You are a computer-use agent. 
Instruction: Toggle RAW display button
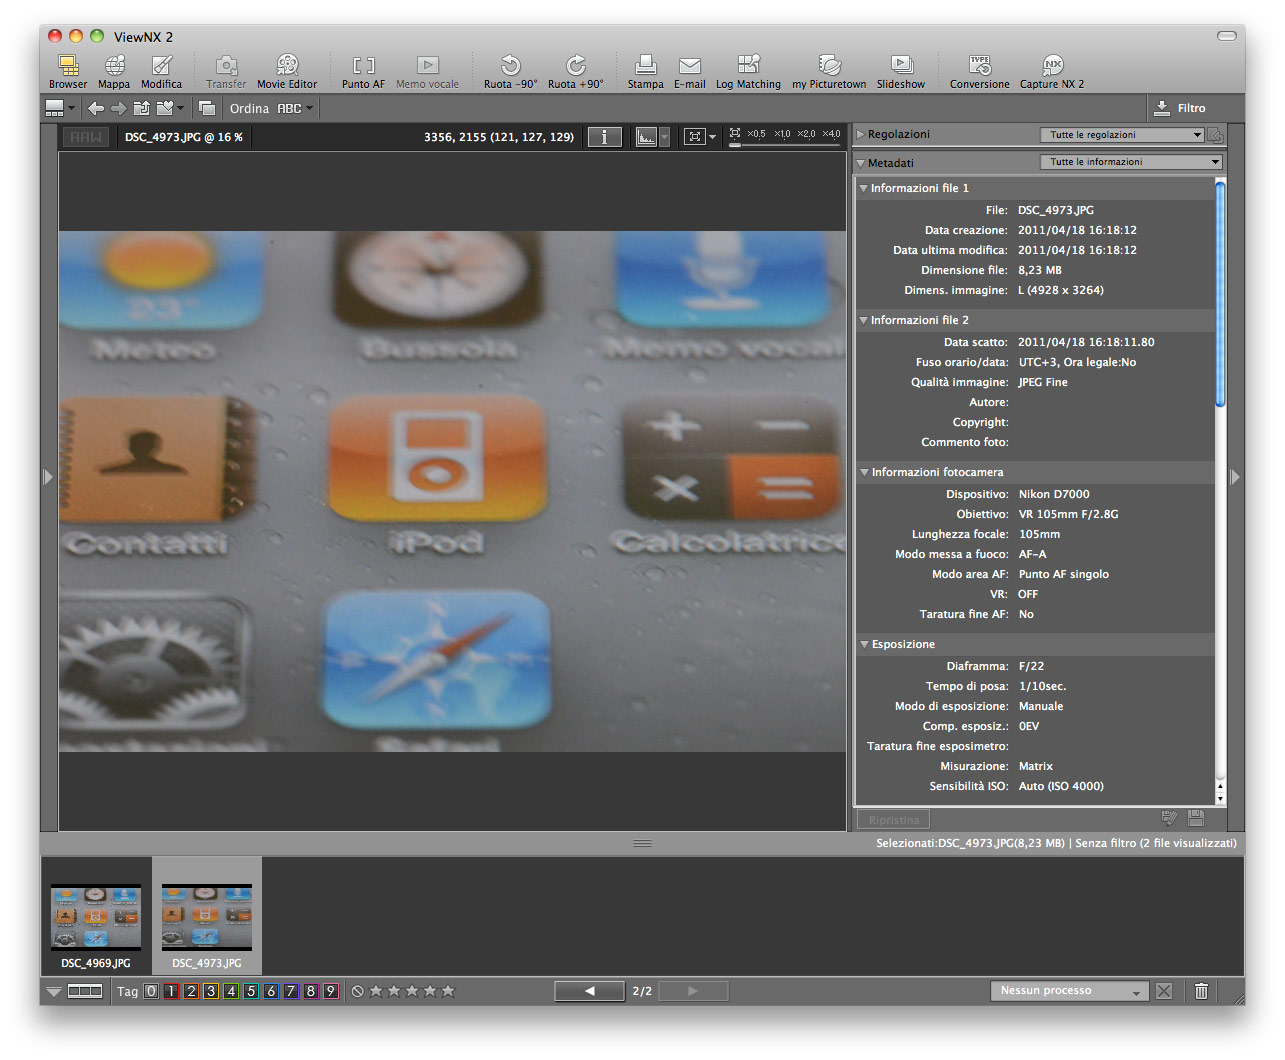click(86, 137)
